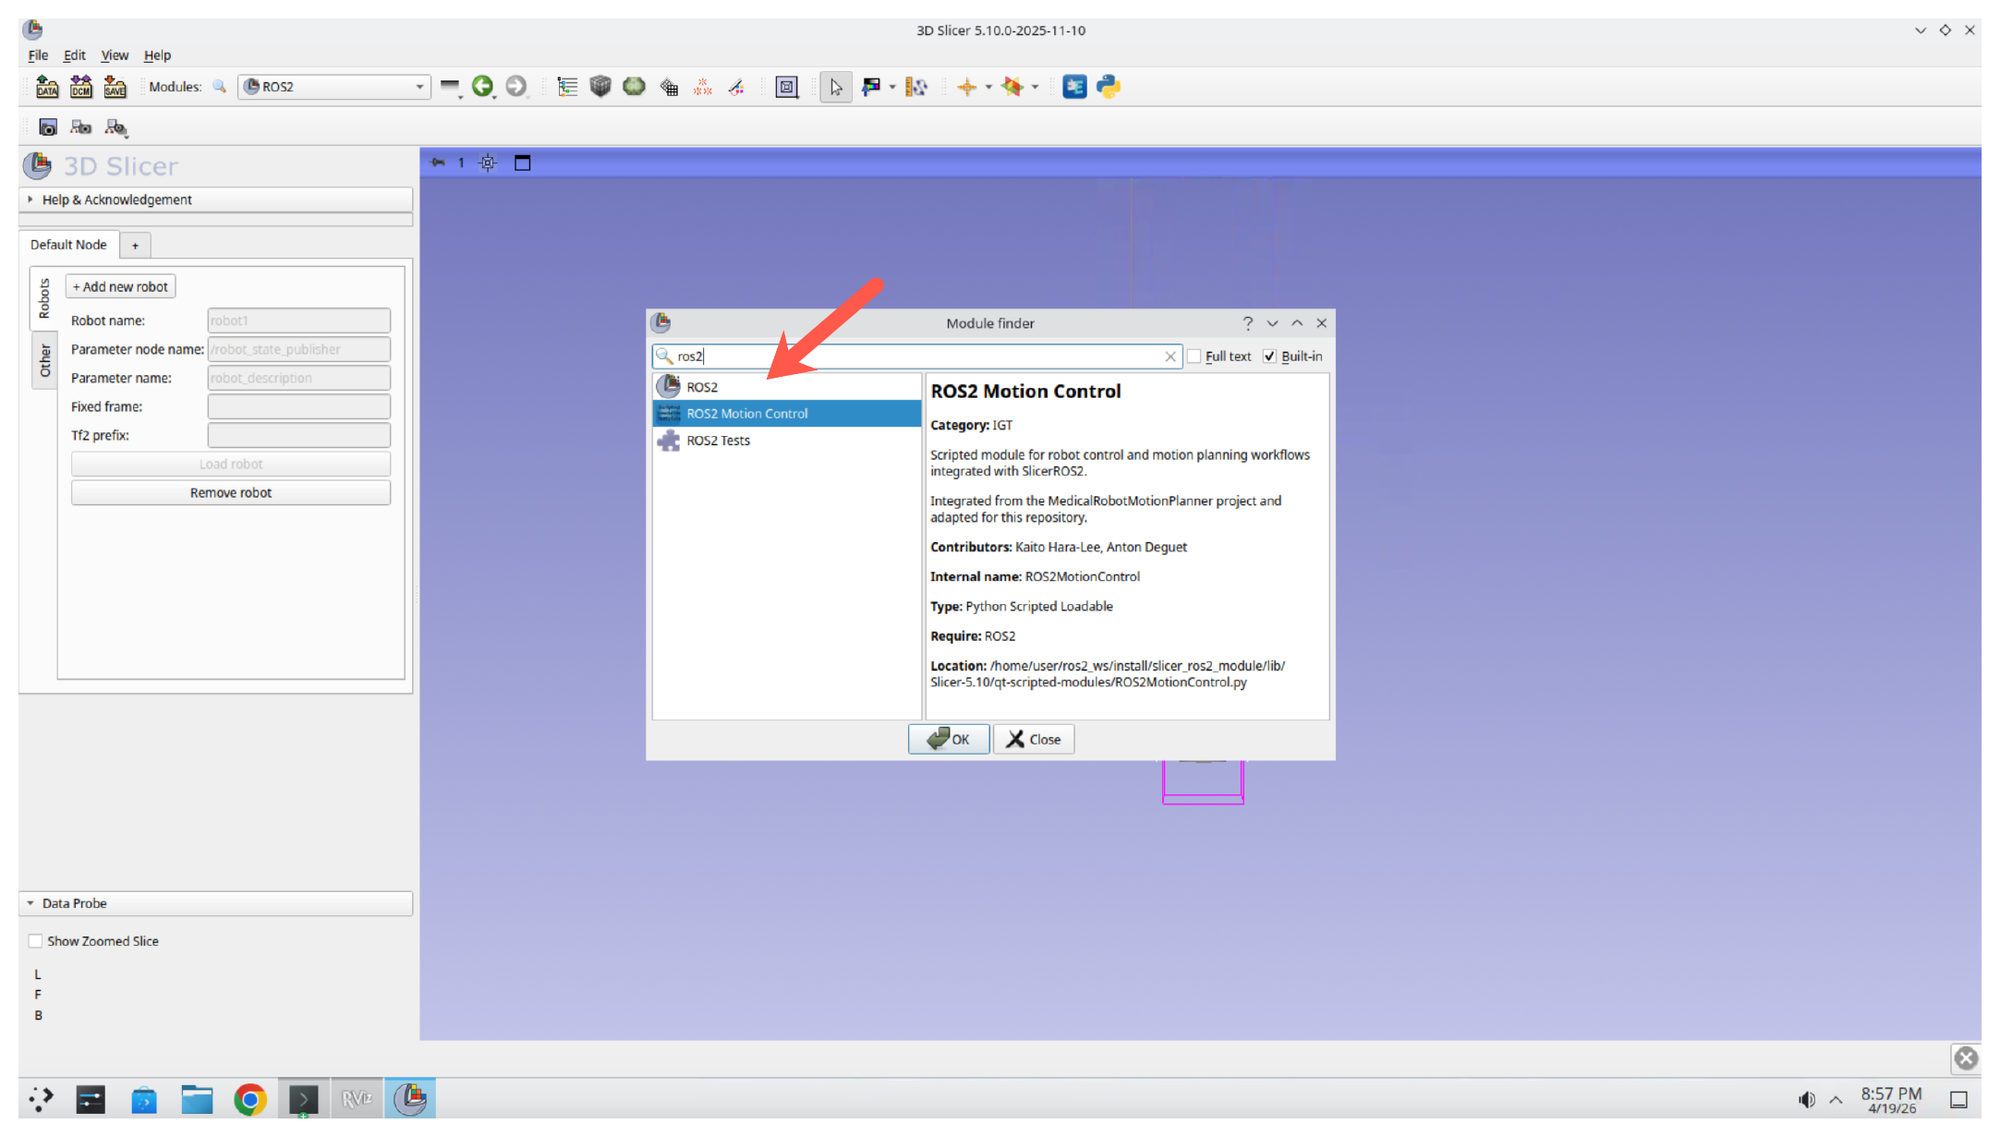Open the Modules dropdown showing ROS2
The width and height of the screenshot is (2000, 1136).
[334, 87]
